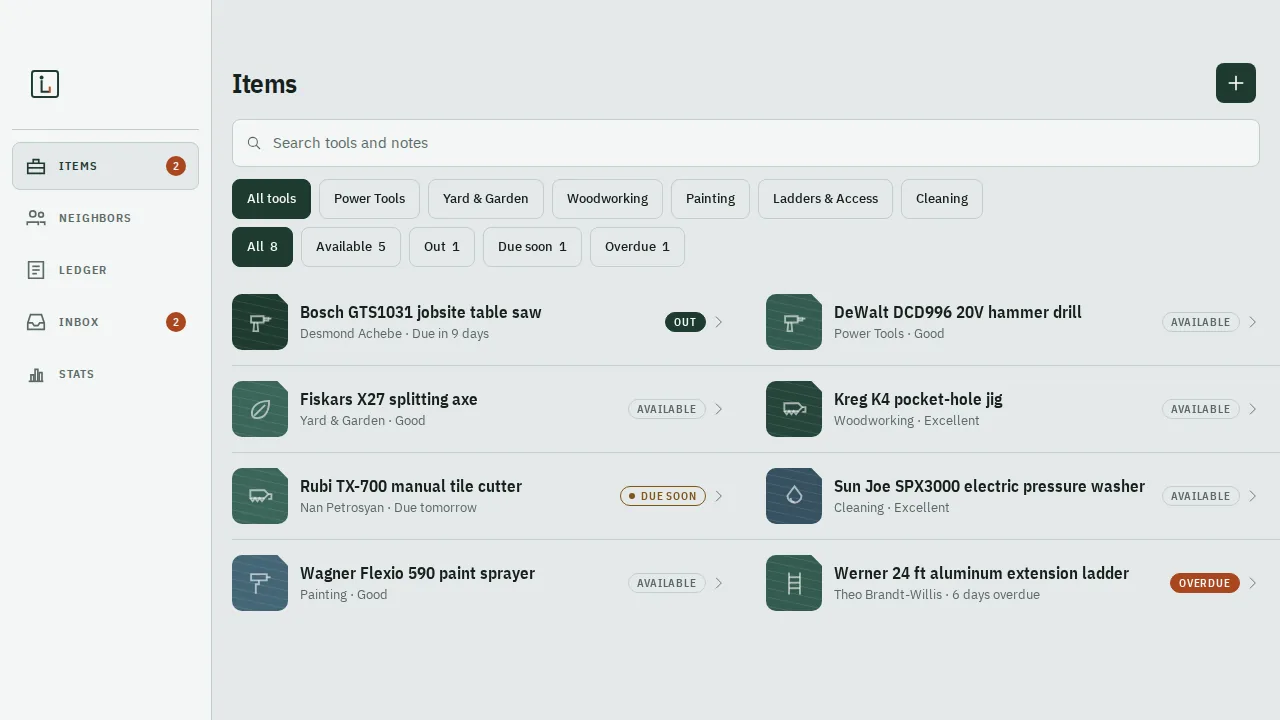
Task: Click the DeWalt hammer drill thumbnail icon
Action: [794, 322]
